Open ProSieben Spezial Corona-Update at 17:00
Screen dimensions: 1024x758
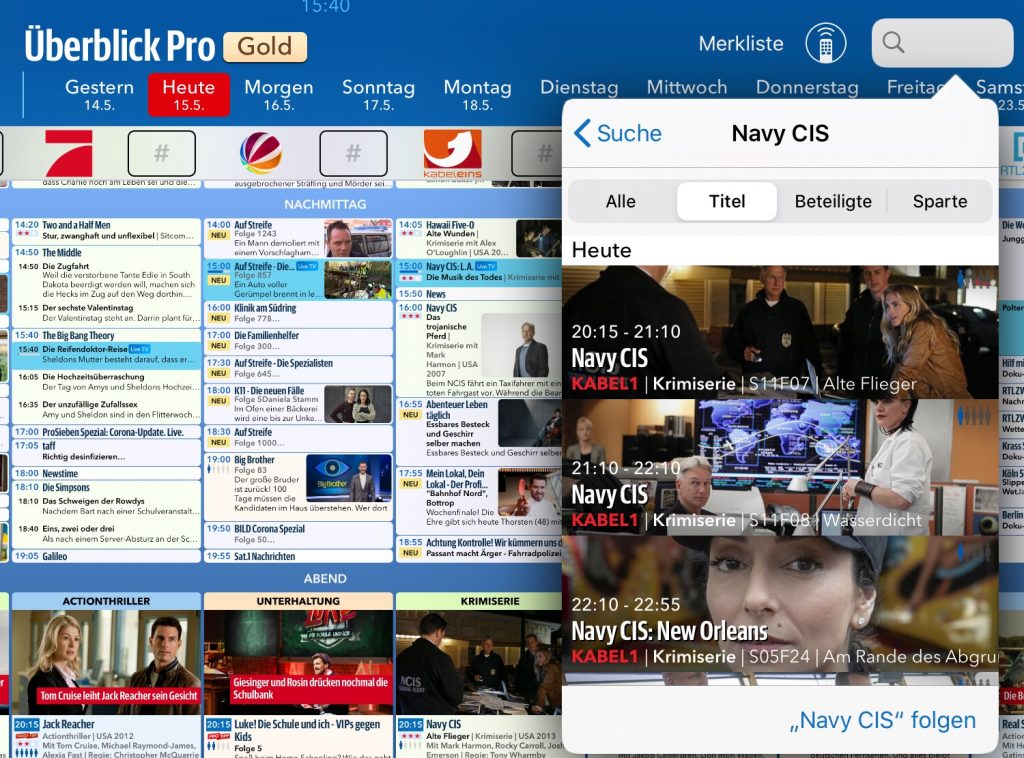tap(106, 432)
